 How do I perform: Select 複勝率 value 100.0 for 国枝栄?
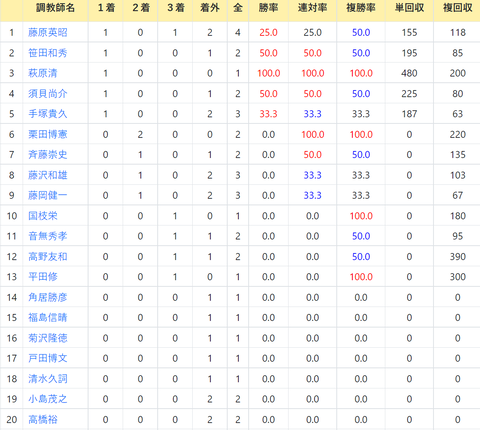pos(361,216)
